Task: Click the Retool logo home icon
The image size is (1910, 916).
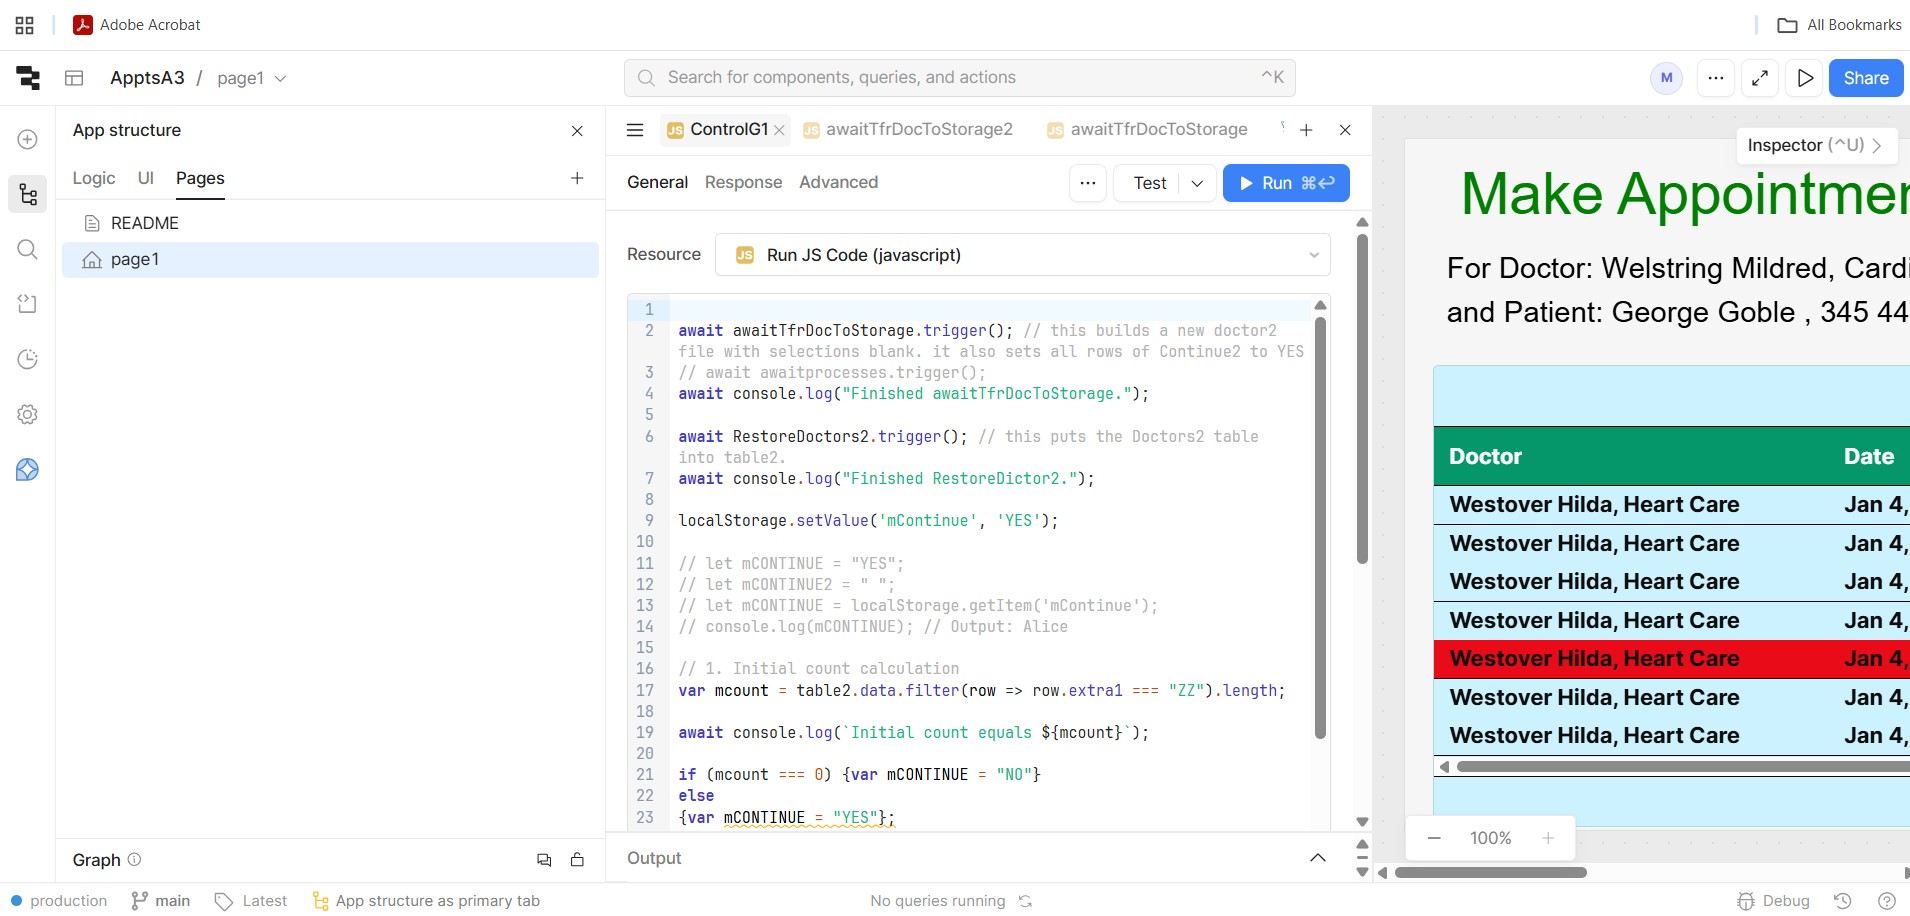Action: pyautogui.click(x=28, y=78)
